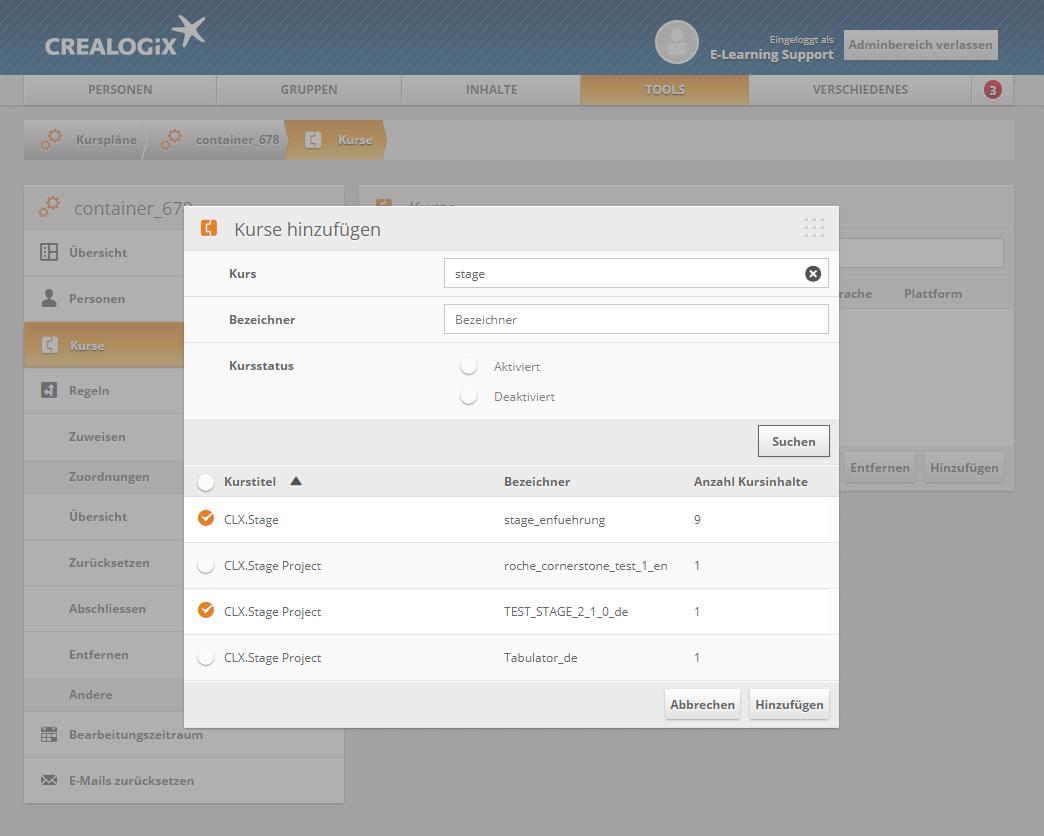Screen dimensions: 1044x836
Task: Toggle the select-all checkbox beside Kurstitel
Action: tap(206, 482)
